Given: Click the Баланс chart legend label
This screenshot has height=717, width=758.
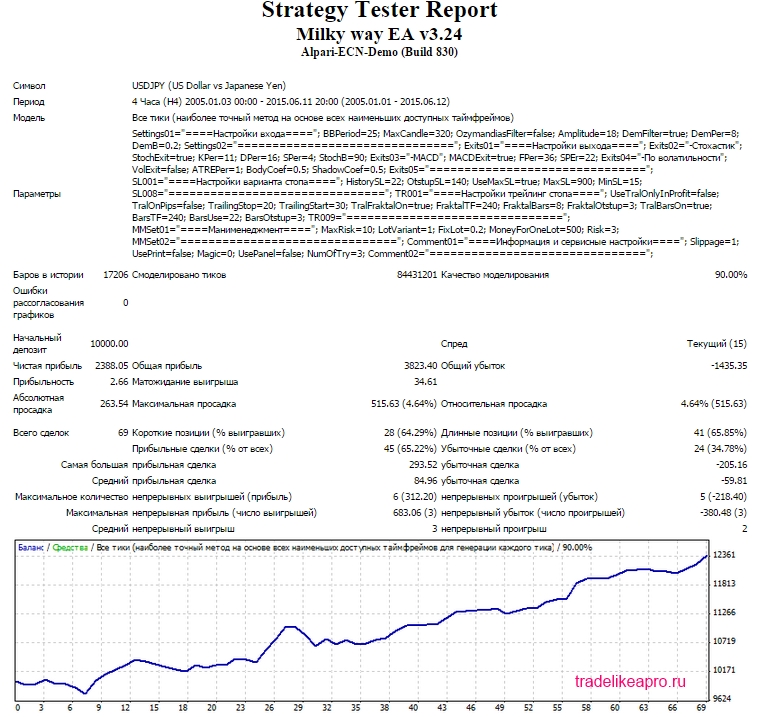Looking at the screenshot, I should coord(31,548).
